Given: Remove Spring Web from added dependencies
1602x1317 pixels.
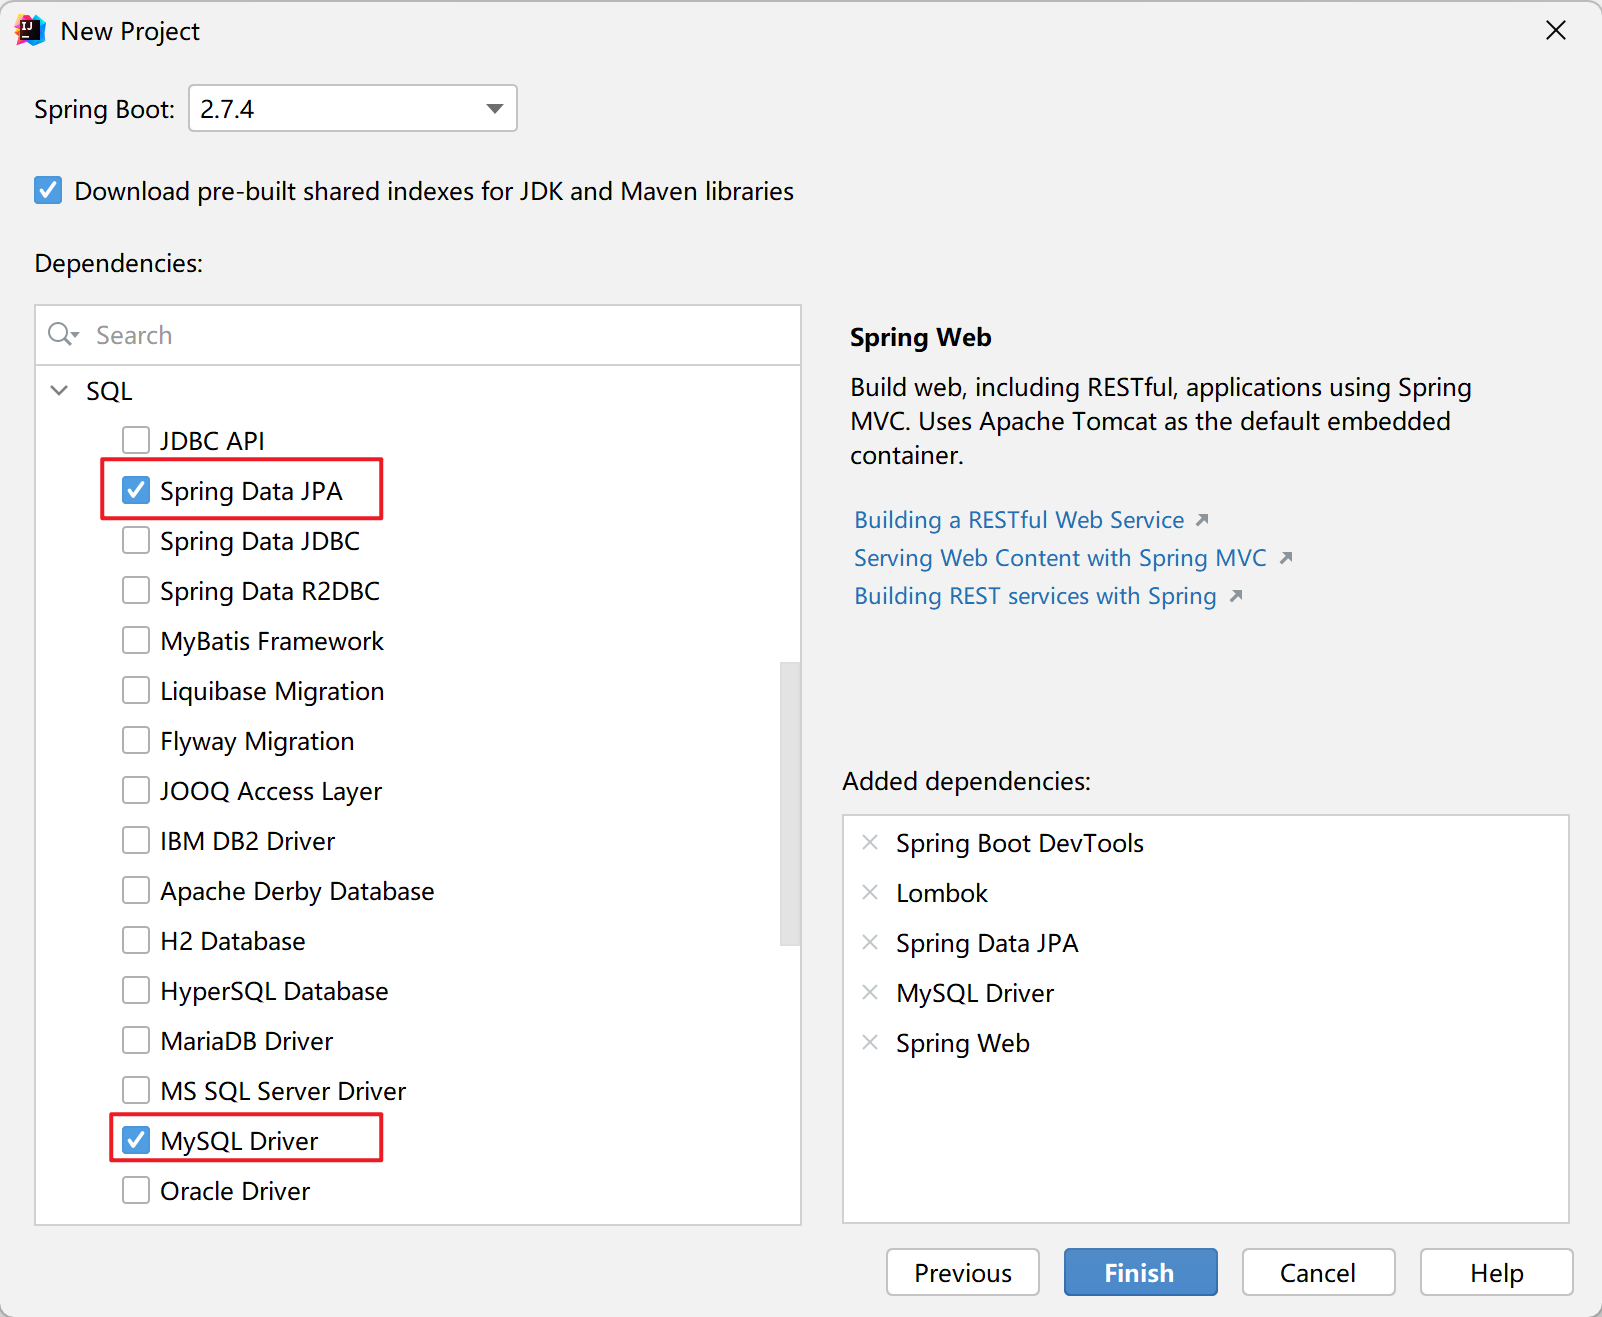Looking at the screenshot, I should 870,1042.
